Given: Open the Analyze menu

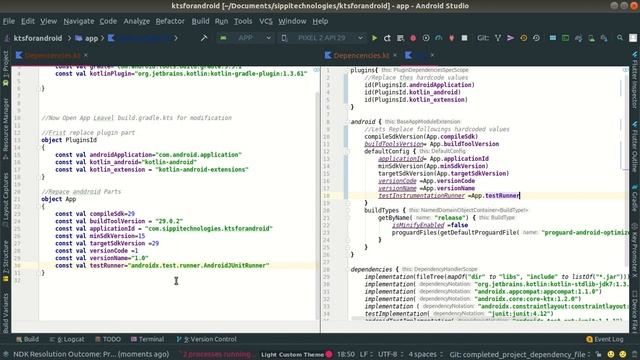Looking at the screenshot, I should [x=136, y=21].
